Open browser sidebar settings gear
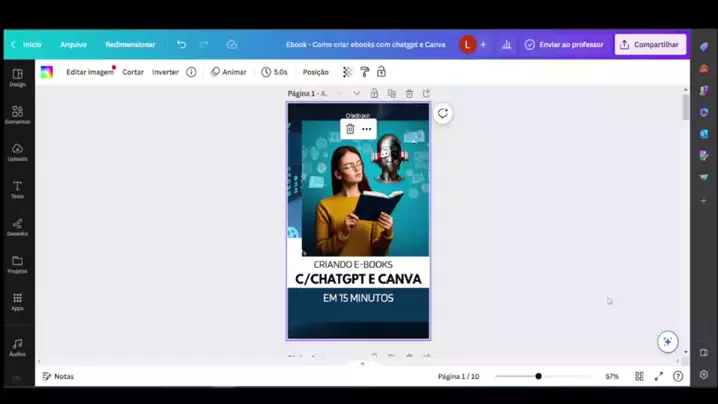 [704, 374]
